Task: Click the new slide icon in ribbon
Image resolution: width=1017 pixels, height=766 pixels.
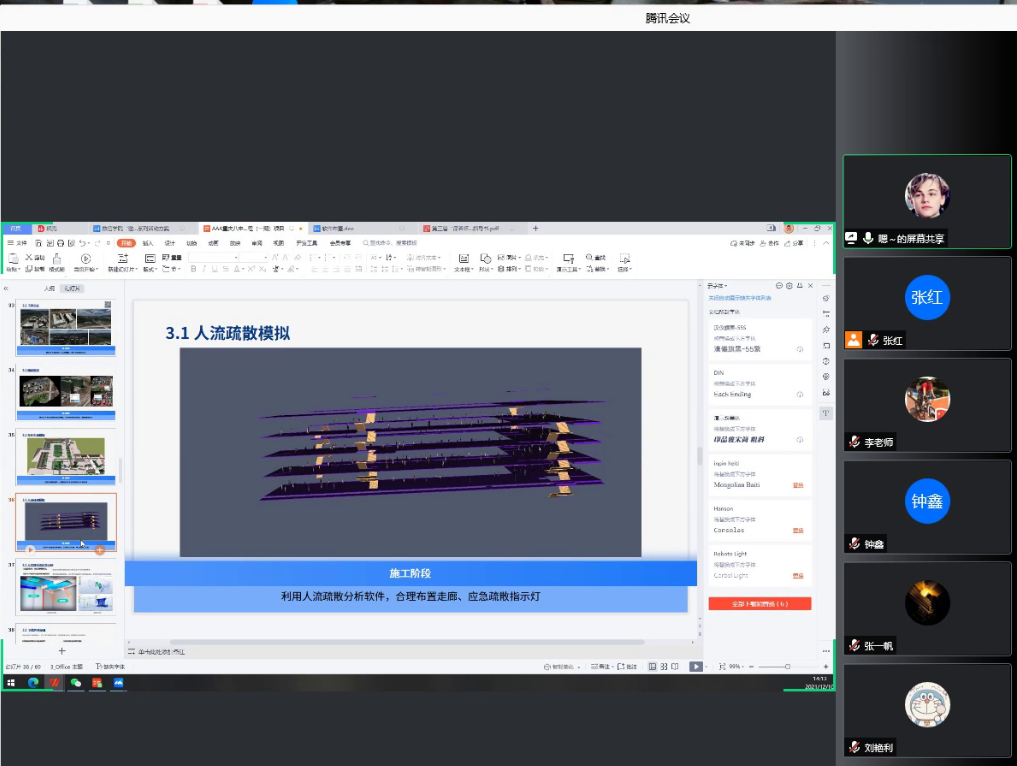Action: 122,258
